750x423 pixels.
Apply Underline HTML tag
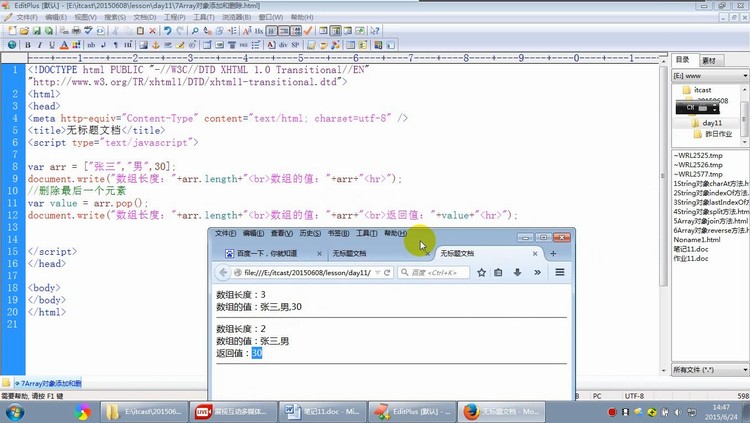pos(52,45)
